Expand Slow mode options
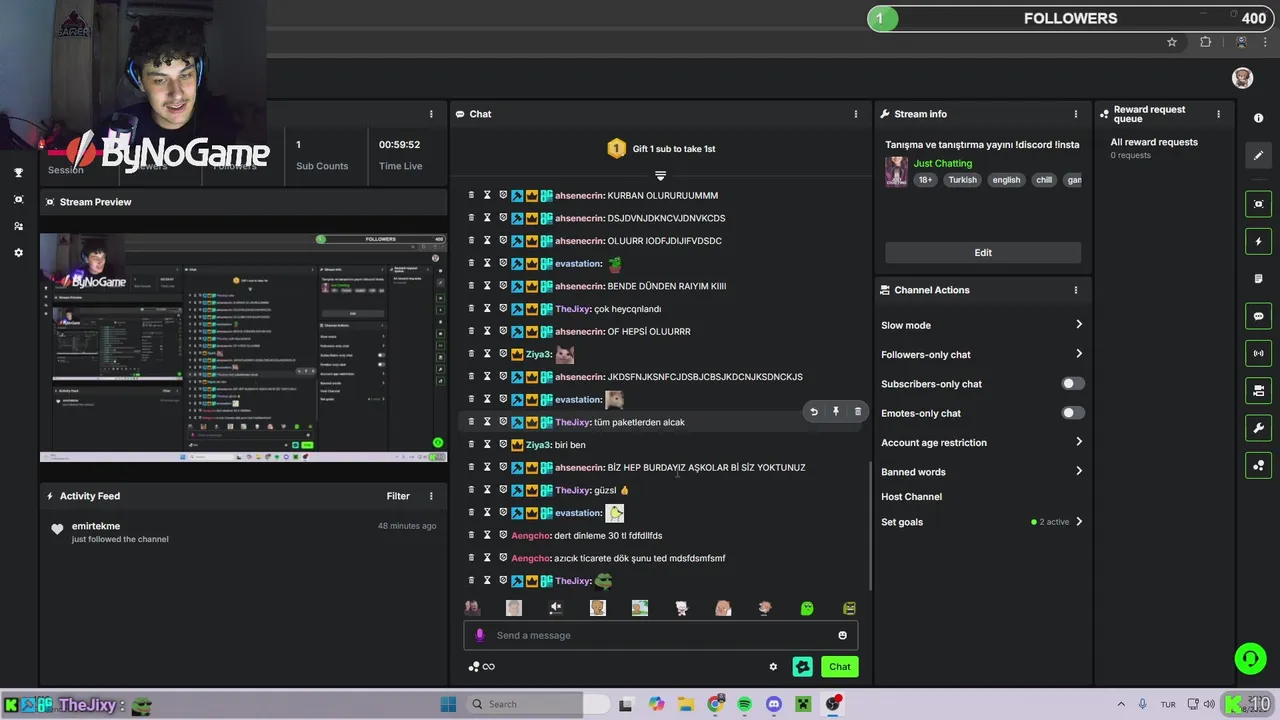This screenshot has height=720, width=1280. click(1078, 324)
